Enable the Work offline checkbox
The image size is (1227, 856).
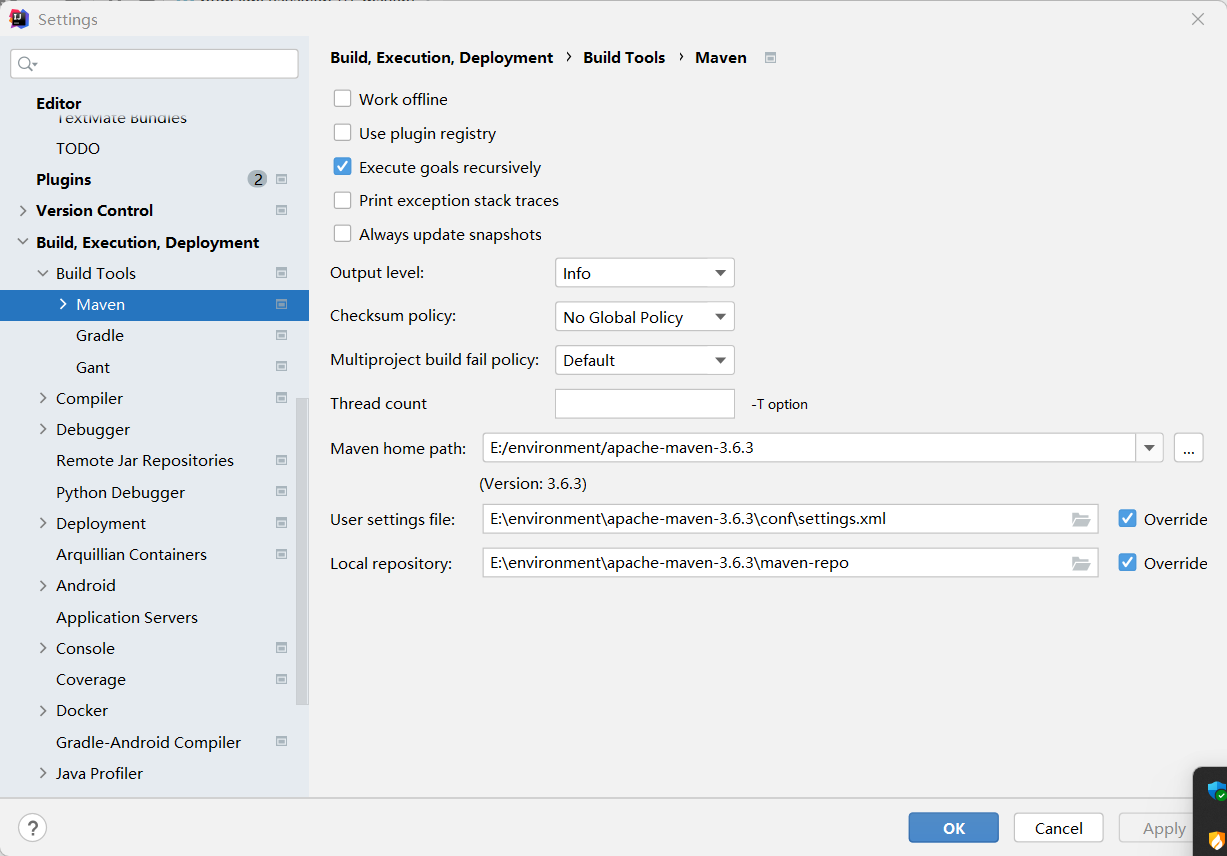(343, 99)
